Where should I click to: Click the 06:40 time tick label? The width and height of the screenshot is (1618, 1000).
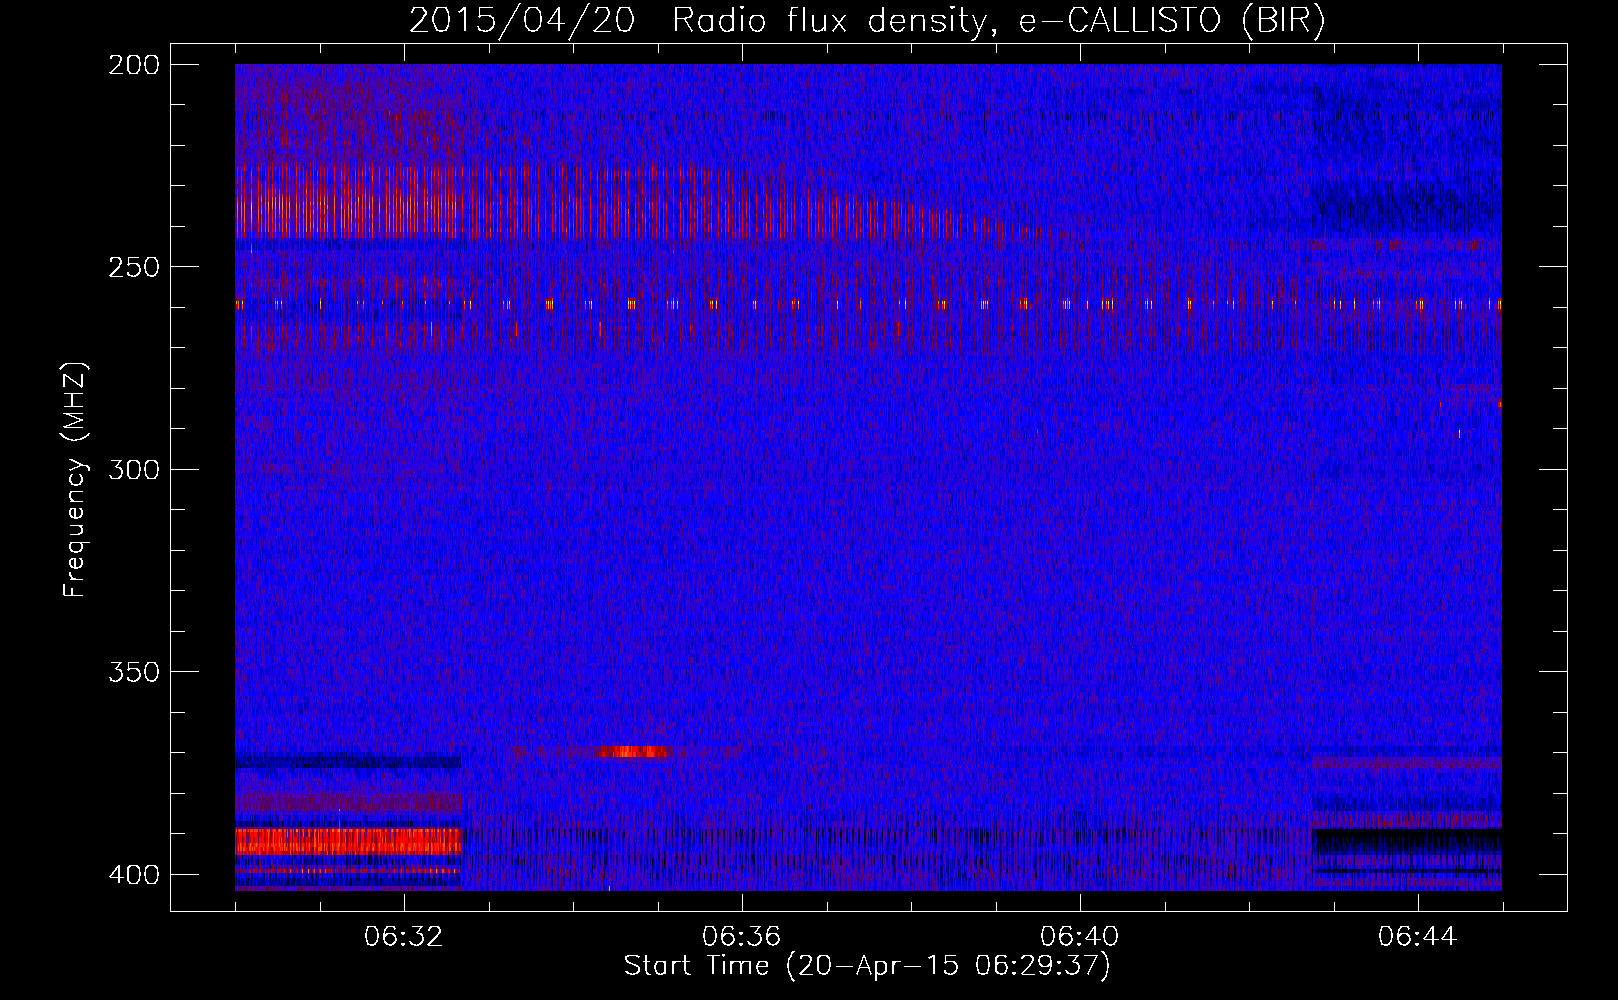pyautogui.click(x=1079, y=936)
